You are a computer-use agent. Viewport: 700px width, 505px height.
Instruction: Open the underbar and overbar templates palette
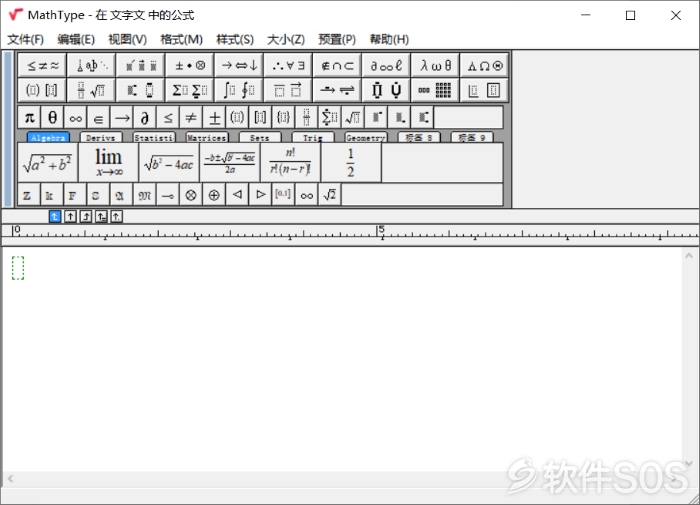point(288,90)
